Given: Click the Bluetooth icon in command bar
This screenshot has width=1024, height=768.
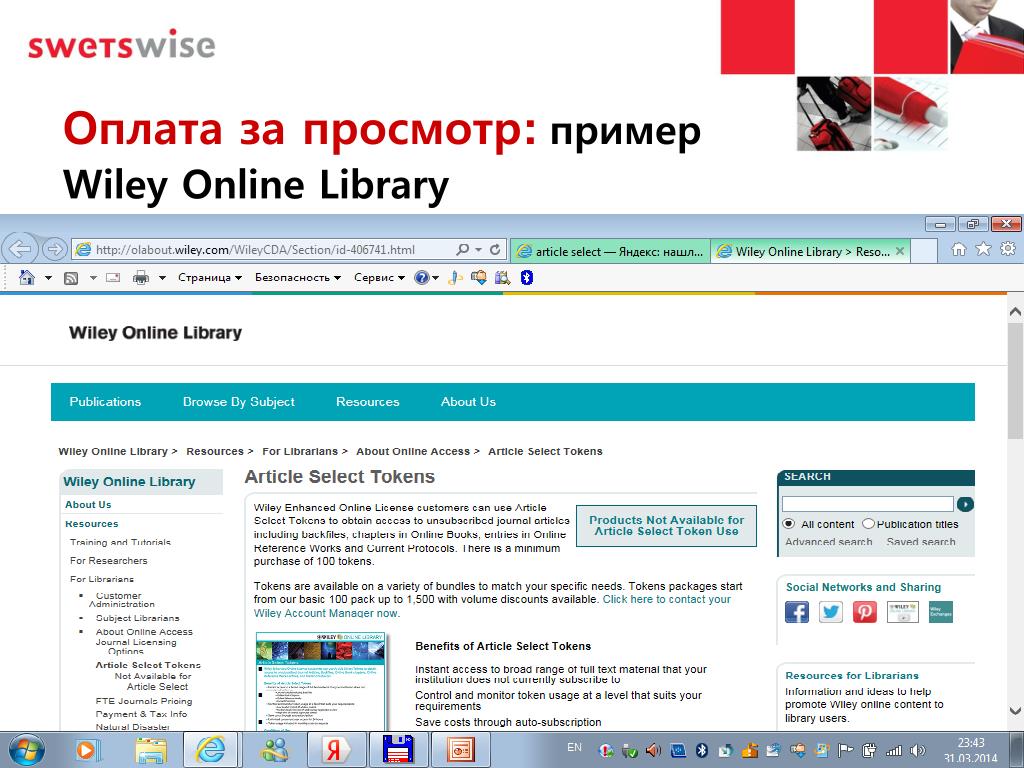Looking at the screenshot, I should point(526,278).
